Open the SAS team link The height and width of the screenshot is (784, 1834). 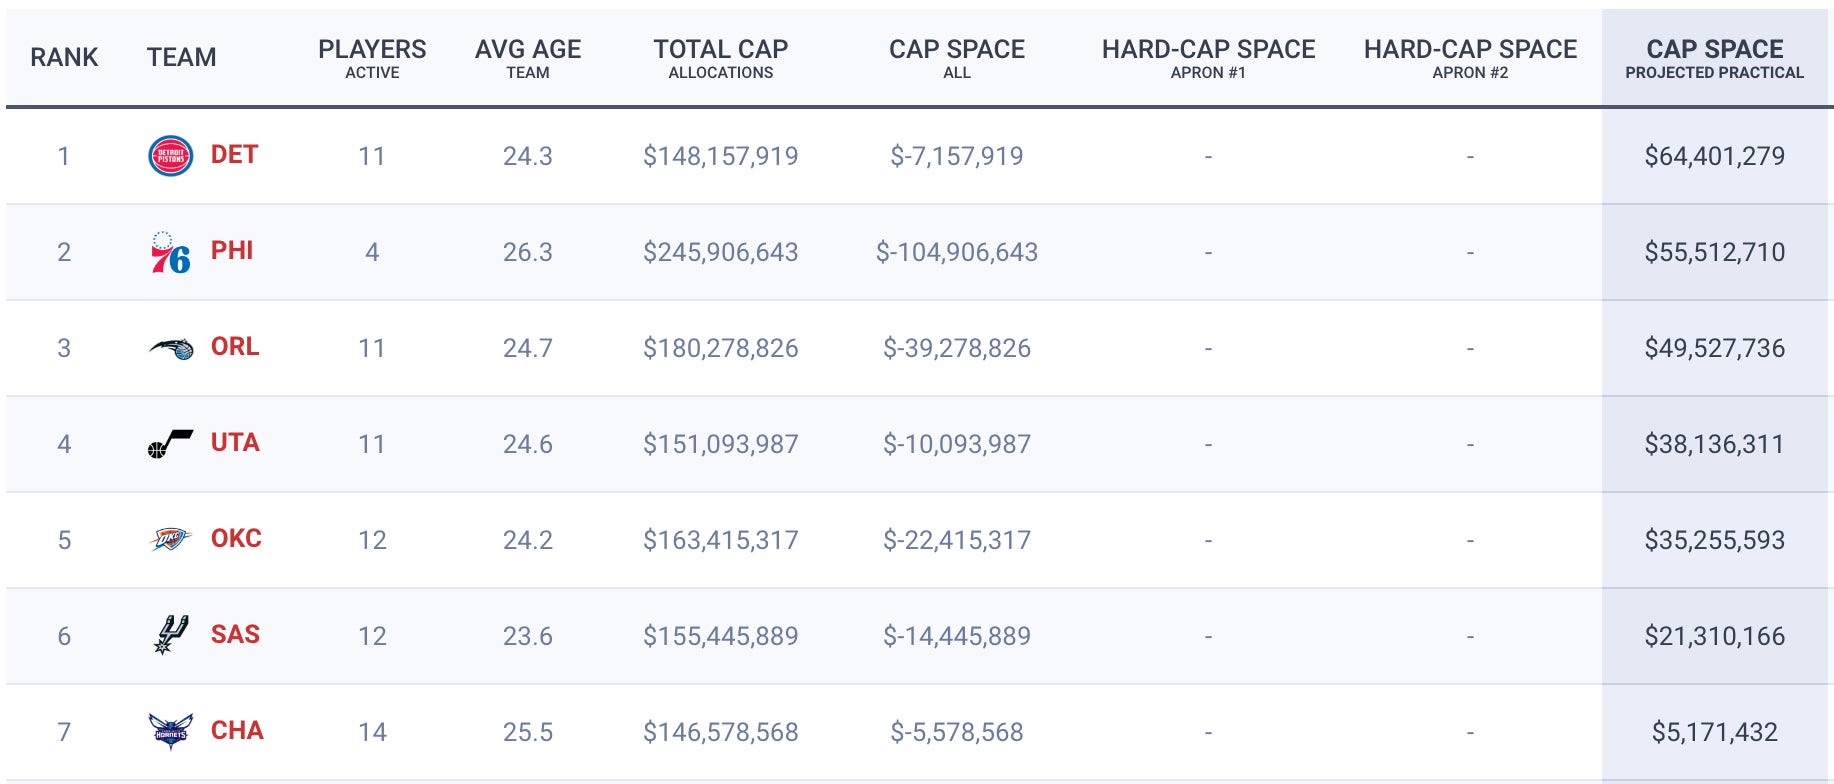point(235,635)
